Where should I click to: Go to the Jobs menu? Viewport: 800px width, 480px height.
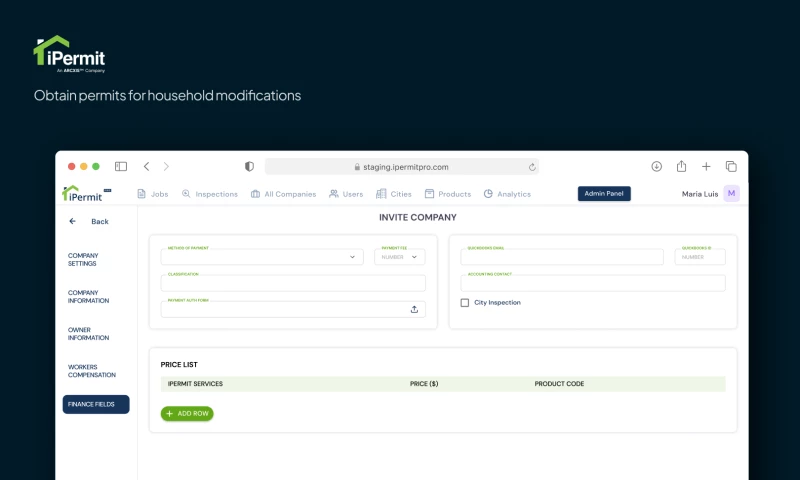click(x=152, y=194)
